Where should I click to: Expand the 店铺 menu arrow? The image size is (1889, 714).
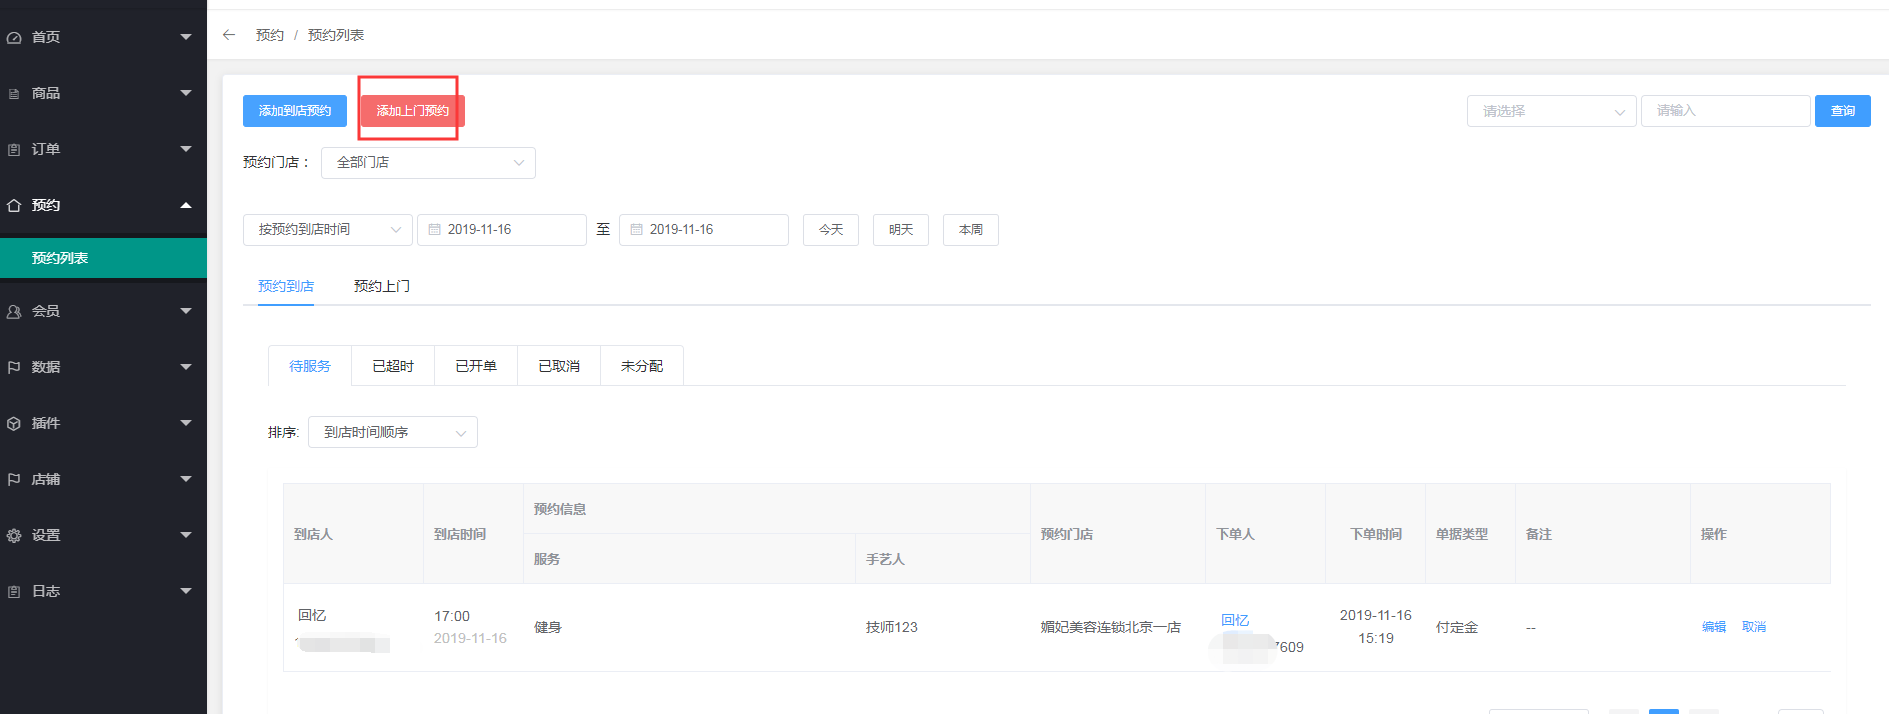tap(186, 479)
